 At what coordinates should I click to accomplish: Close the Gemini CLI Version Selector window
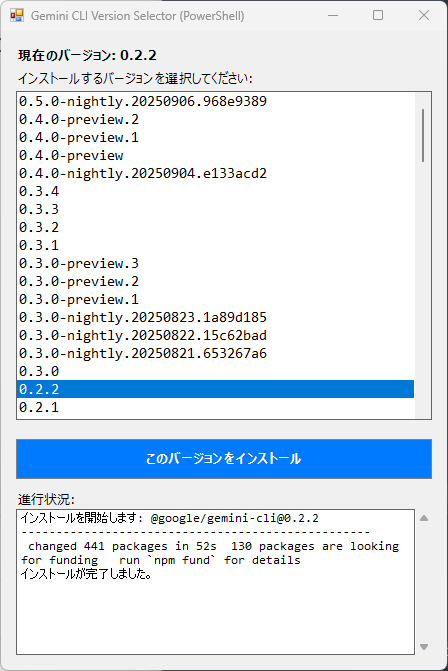point(424,15)
